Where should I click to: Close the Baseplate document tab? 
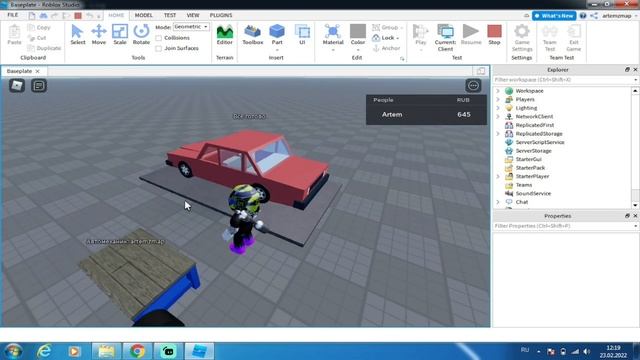pyautogui.click(x=38, y=71)
